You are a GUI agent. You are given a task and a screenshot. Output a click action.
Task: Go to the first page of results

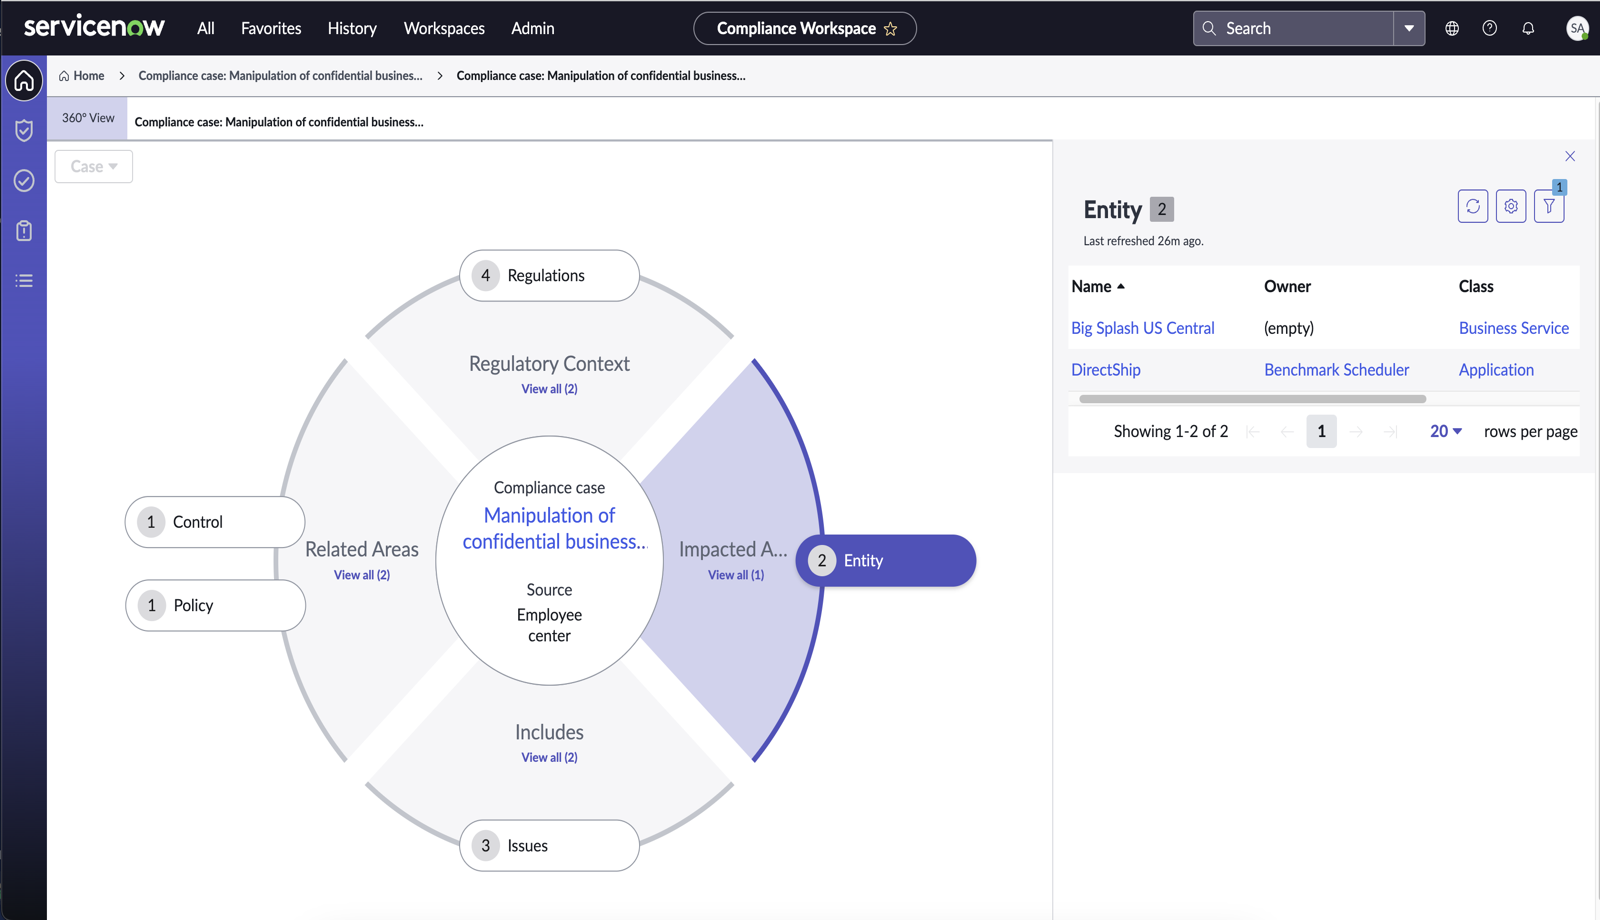coord(1252,431)
